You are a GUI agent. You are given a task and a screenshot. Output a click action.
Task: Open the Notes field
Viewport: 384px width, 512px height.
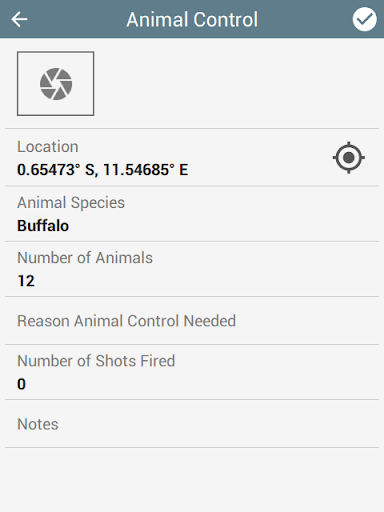(192, 424)
